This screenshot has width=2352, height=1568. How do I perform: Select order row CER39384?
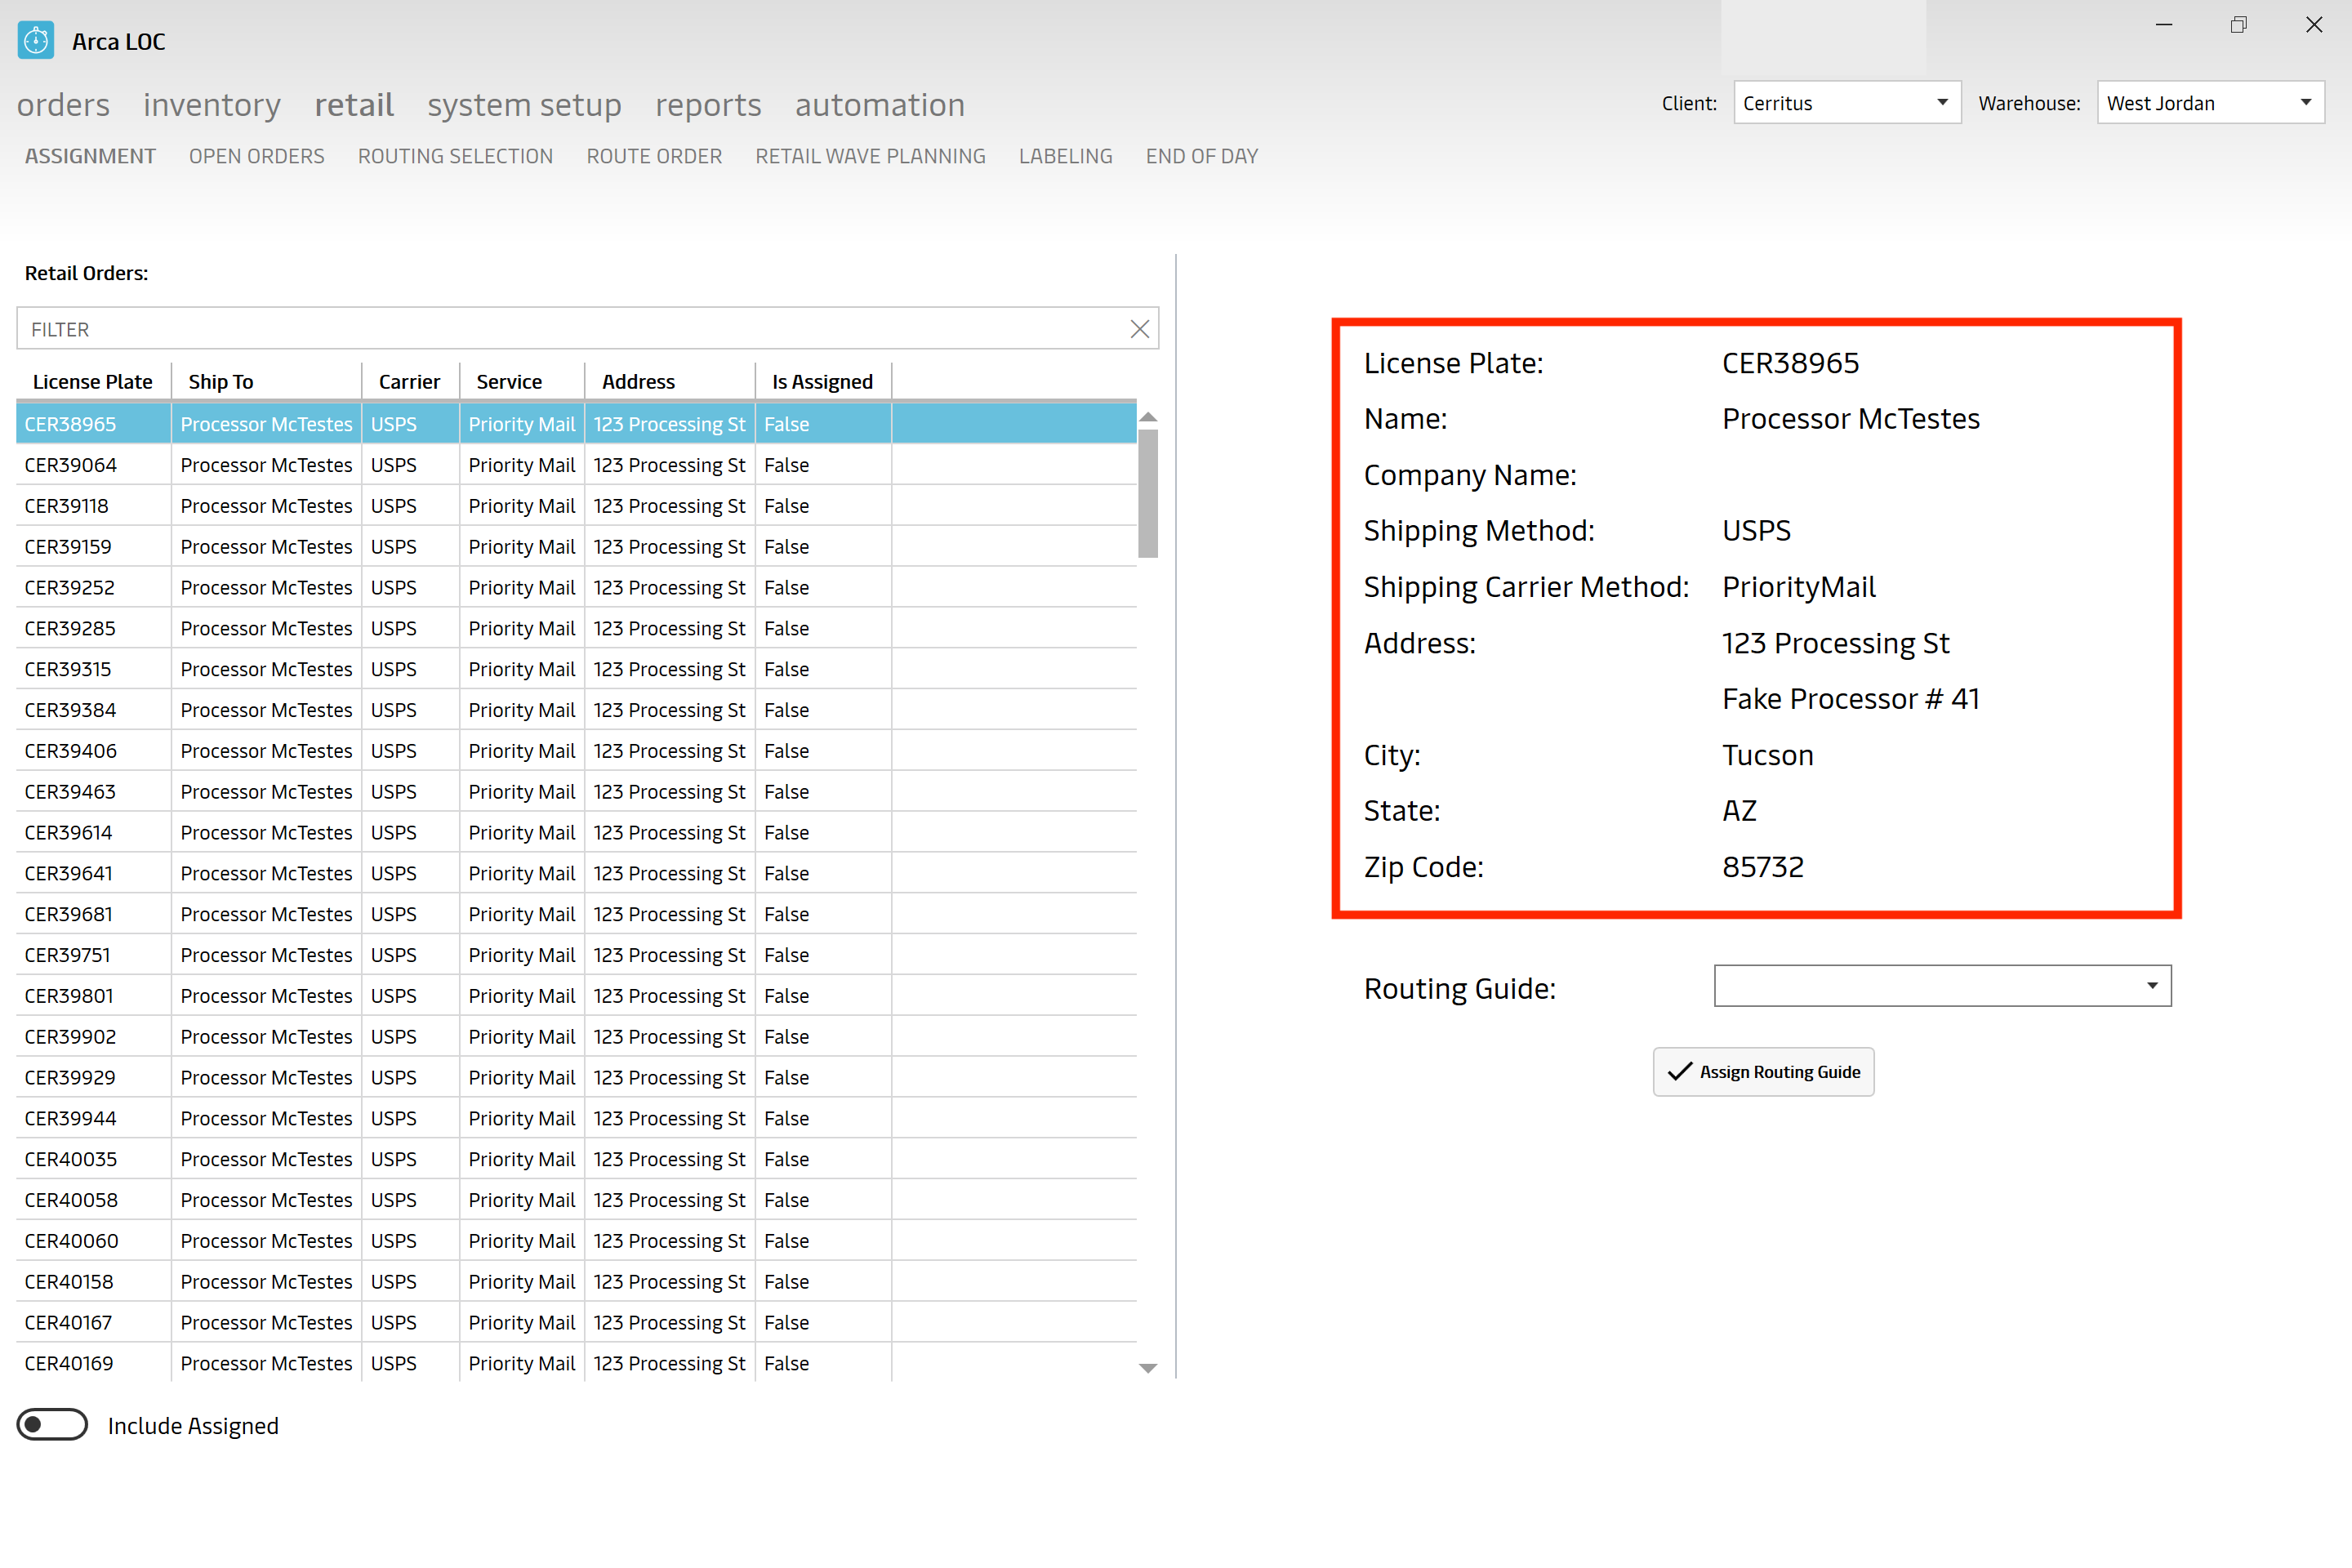click(576, 710)
